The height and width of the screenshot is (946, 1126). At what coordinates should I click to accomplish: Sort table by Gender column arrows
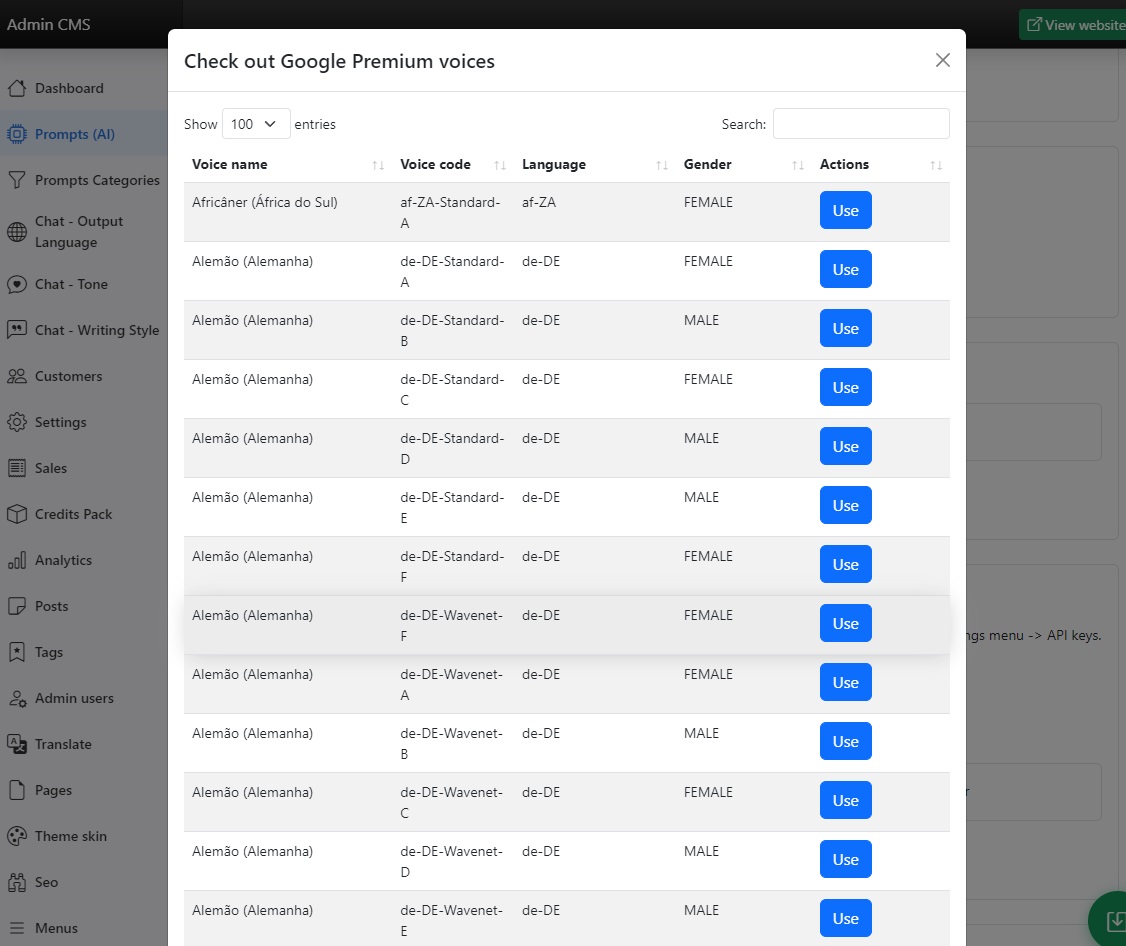coord(797,165)
